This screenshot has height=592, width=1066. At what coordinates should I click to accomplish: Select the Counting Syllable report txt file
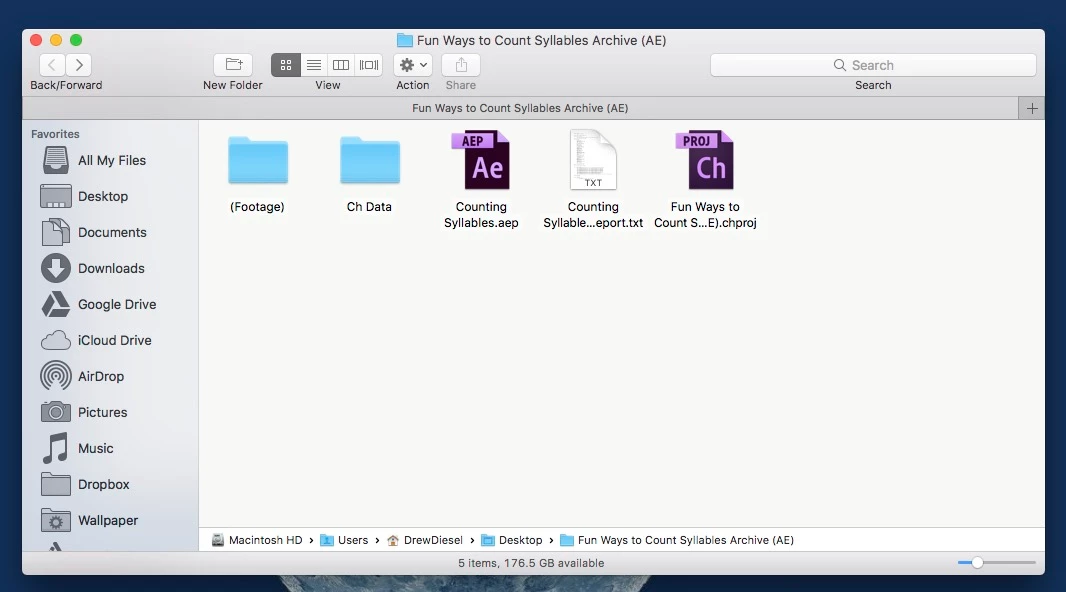[593, 160]
